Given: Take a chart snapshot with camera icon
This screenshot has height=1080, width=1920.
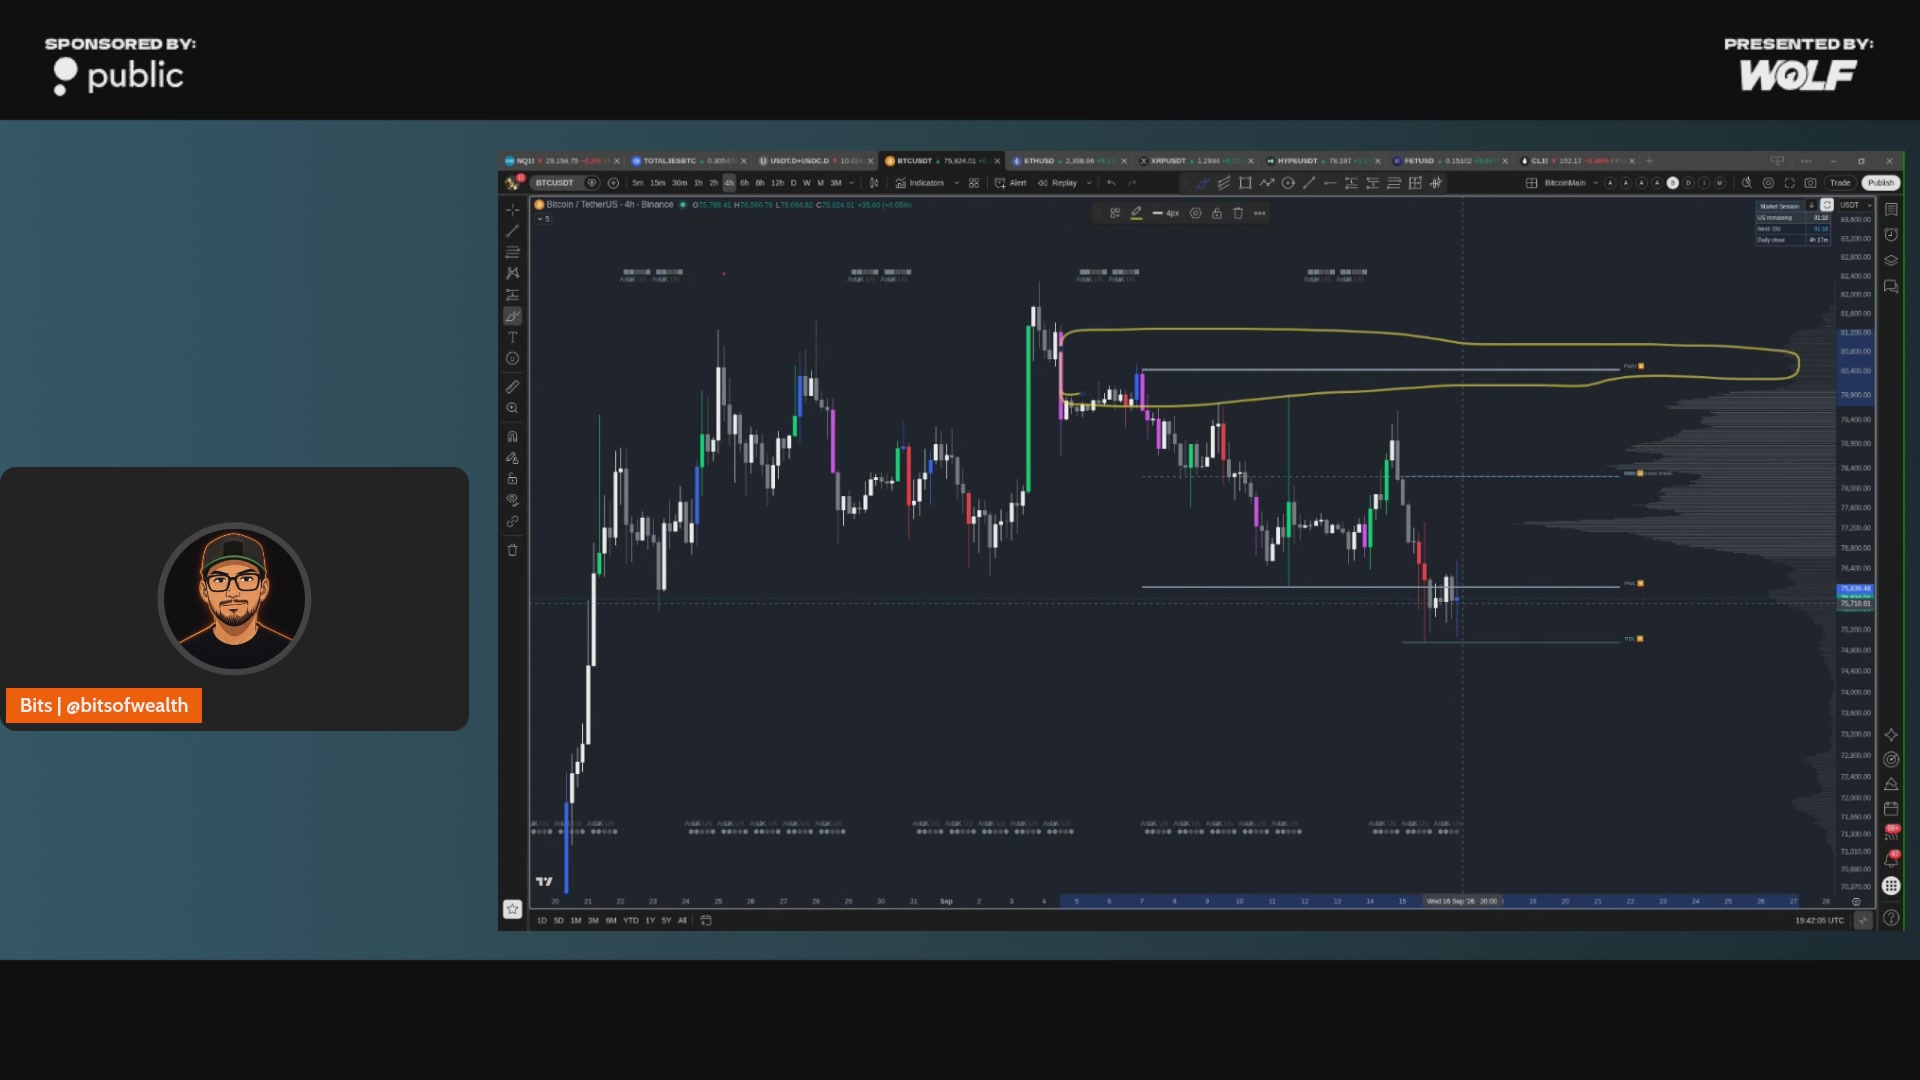Looking at the screenshot, I should click(x=1810, y=183).
